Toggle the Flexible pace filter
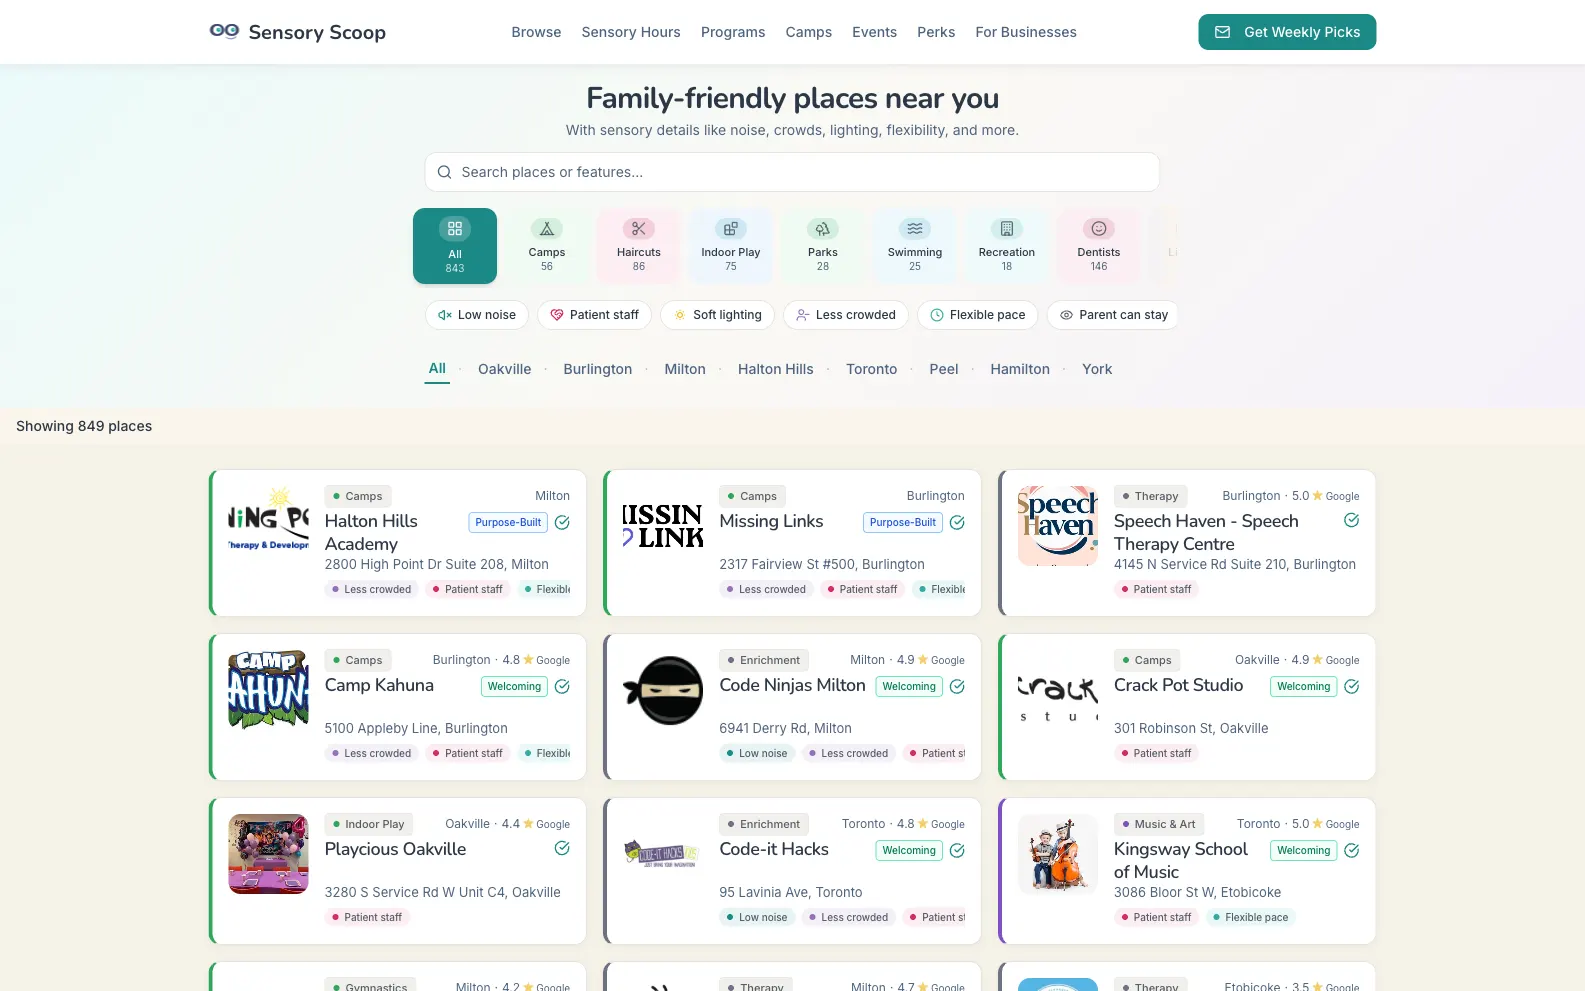Viewport: 1585px width, 991px height. click(977, 315)
